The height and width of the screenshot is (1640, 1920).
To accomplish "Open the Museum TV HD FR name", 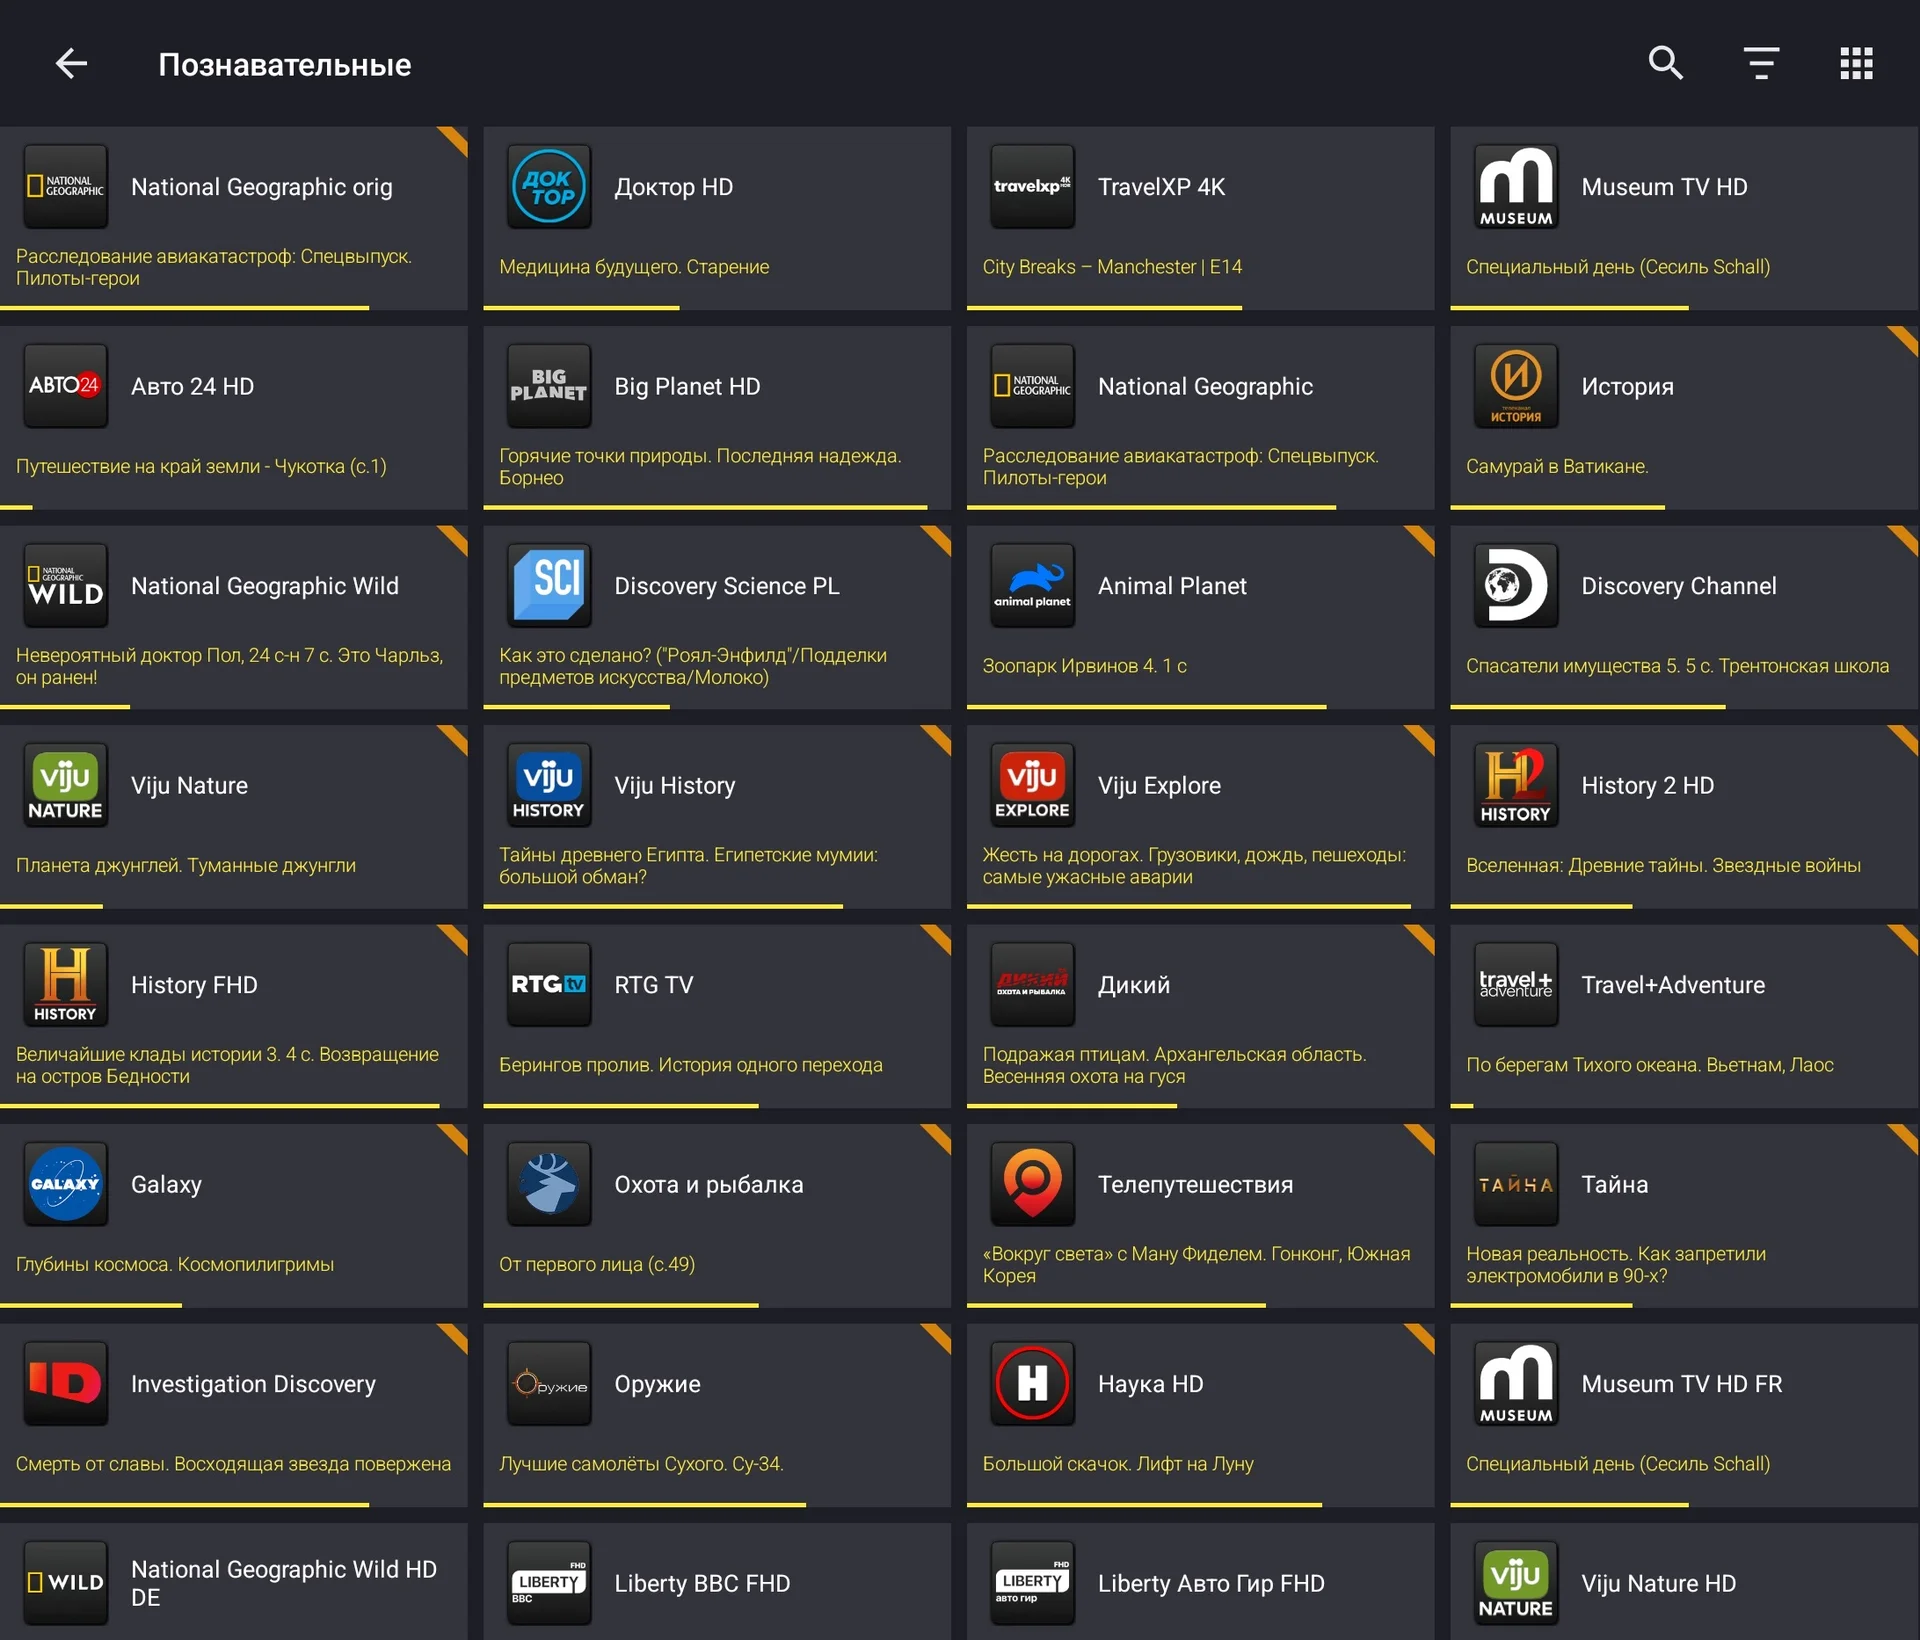I will click(1682, 1384).
